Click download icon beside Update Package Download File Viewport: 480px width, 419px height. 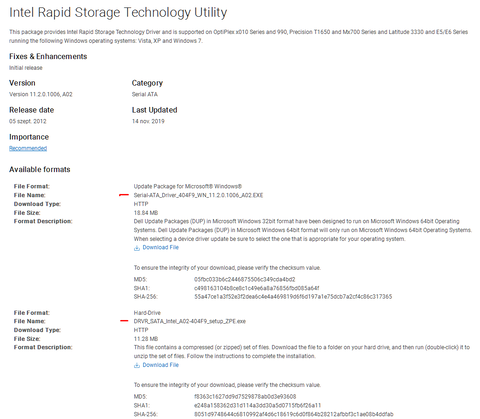point(137,248)
